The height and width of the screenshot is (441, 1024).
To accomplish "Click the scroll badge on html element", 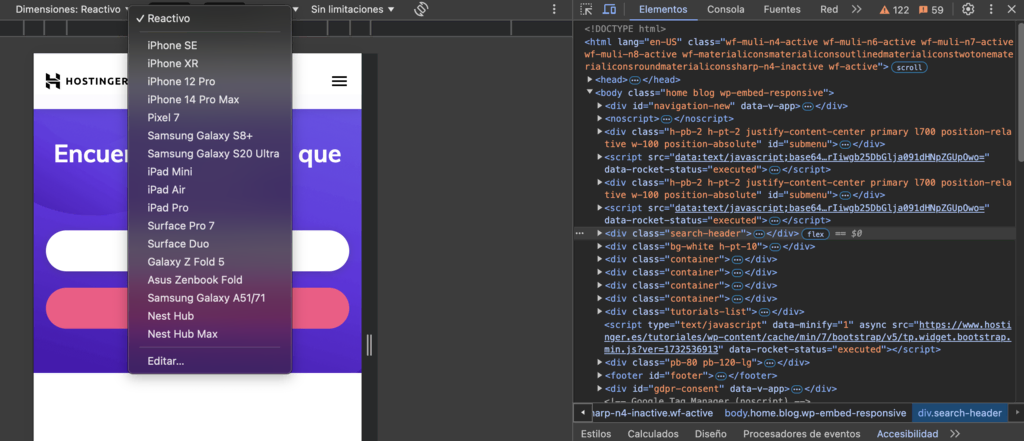I will [x=909, y=67].
